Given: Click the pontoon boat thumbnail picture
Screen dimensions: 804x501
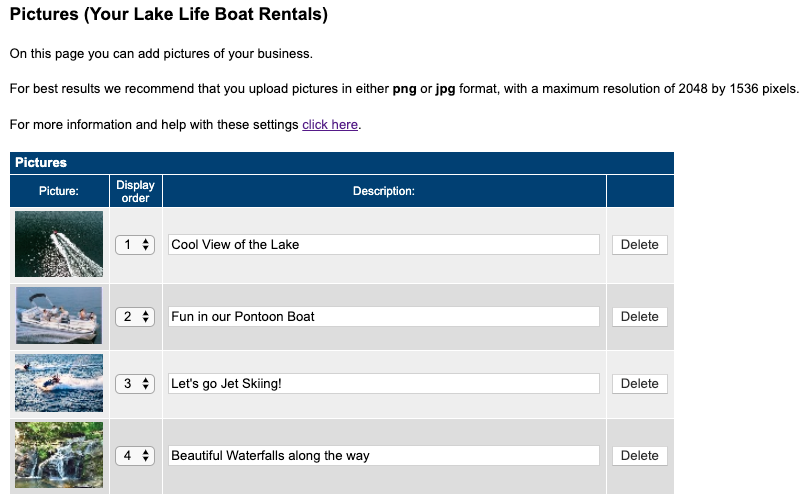Looking at the screenshot, I should point(59,316).
